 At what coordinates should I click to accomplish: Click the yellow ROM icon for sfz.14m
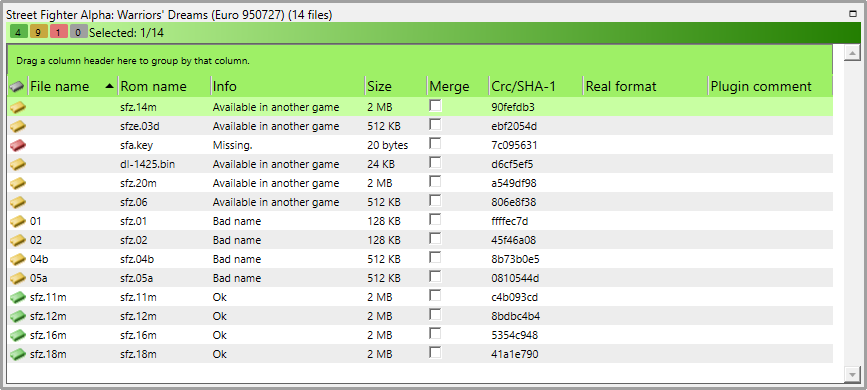pos(18,106)
